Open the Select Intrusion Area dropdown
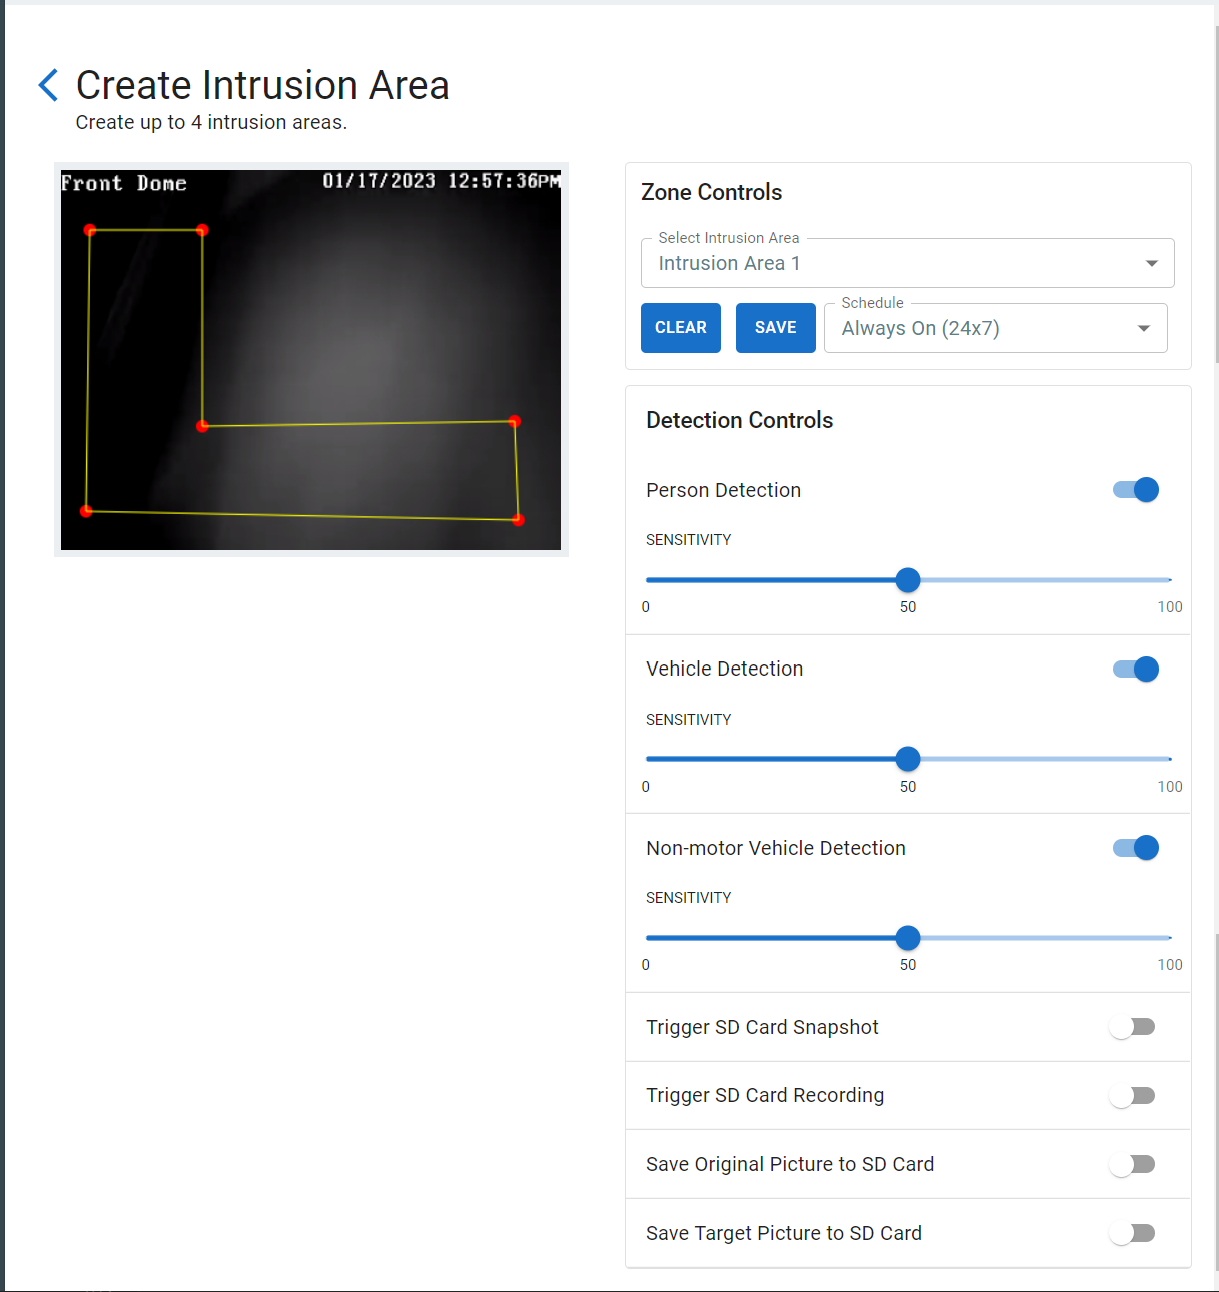Screen dimensions: 1219x1292 coord(907,263)
